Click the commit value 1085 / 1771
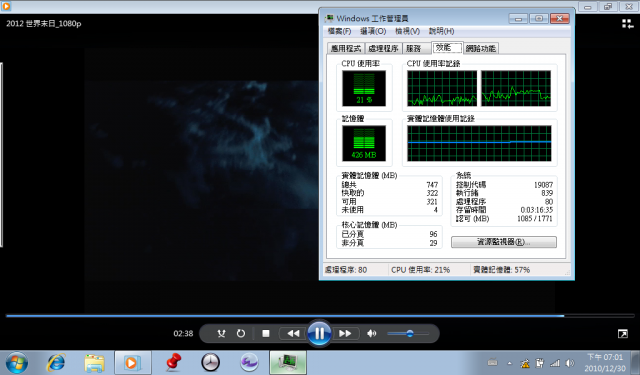The height and width of the screenshot is (375, 640). 534,218
